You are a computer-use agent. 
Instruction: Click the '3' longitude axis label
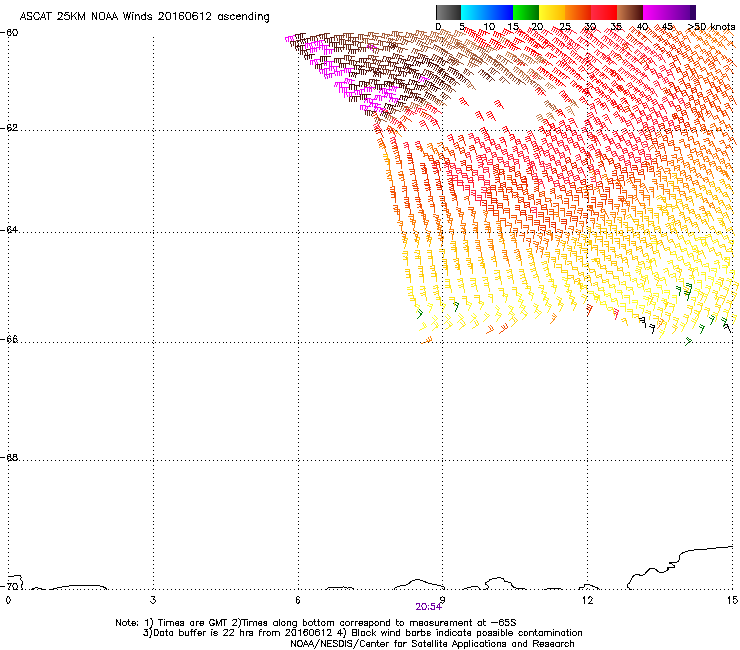click(x=153, y=600)
